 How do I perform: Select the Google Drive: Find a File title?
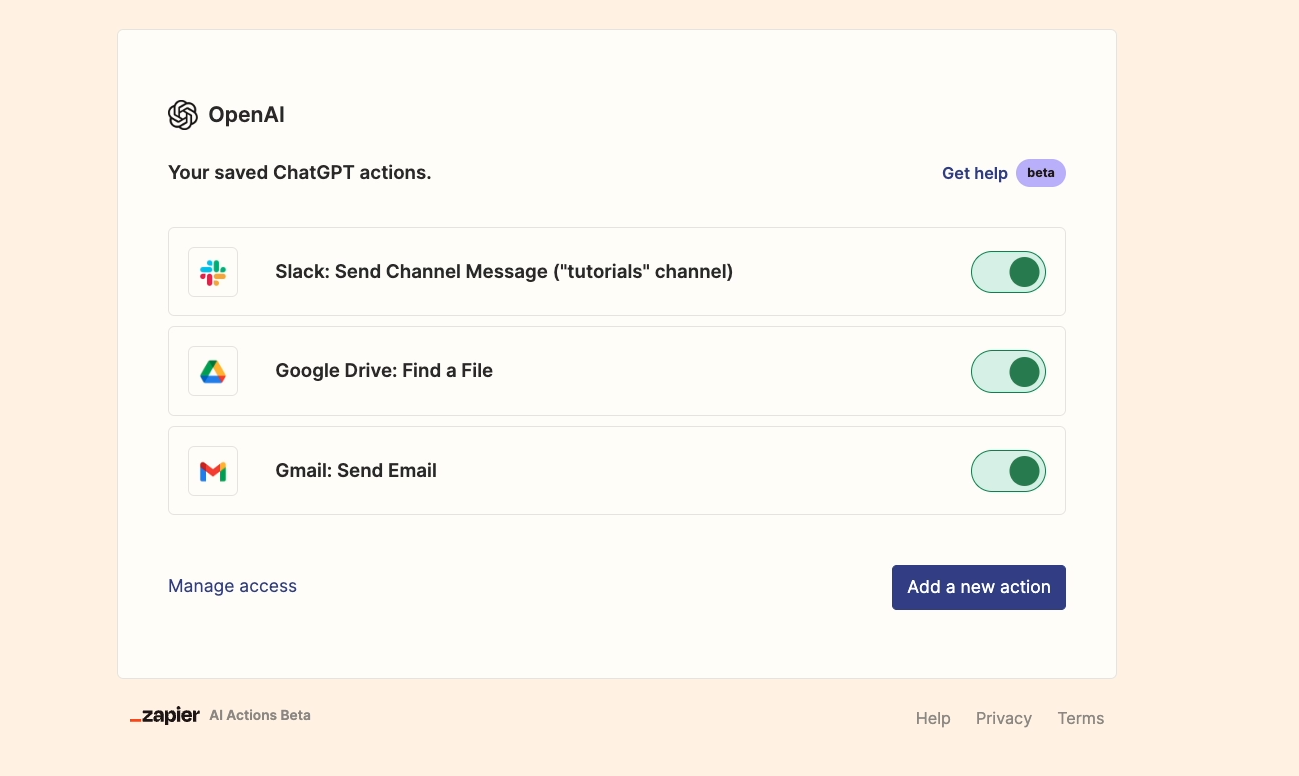pos(384,370)
